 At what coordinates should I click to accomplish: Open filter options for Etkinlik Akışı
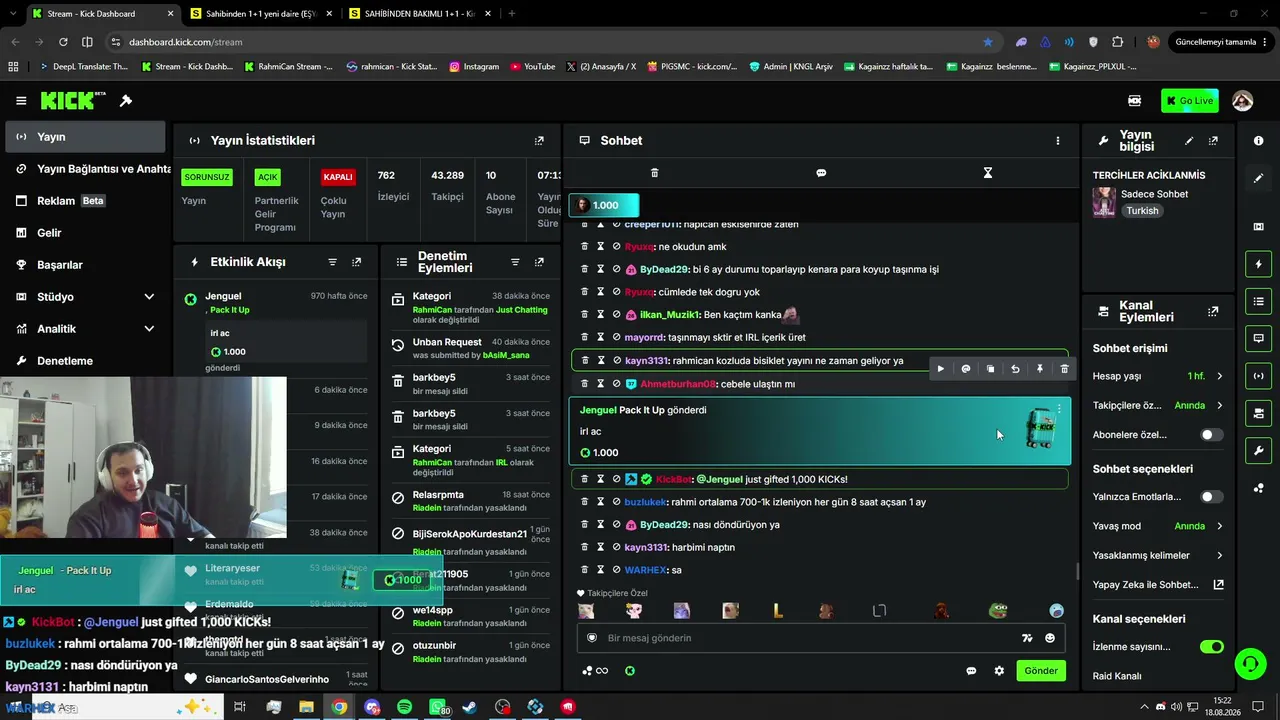click(x=333, y=262)
